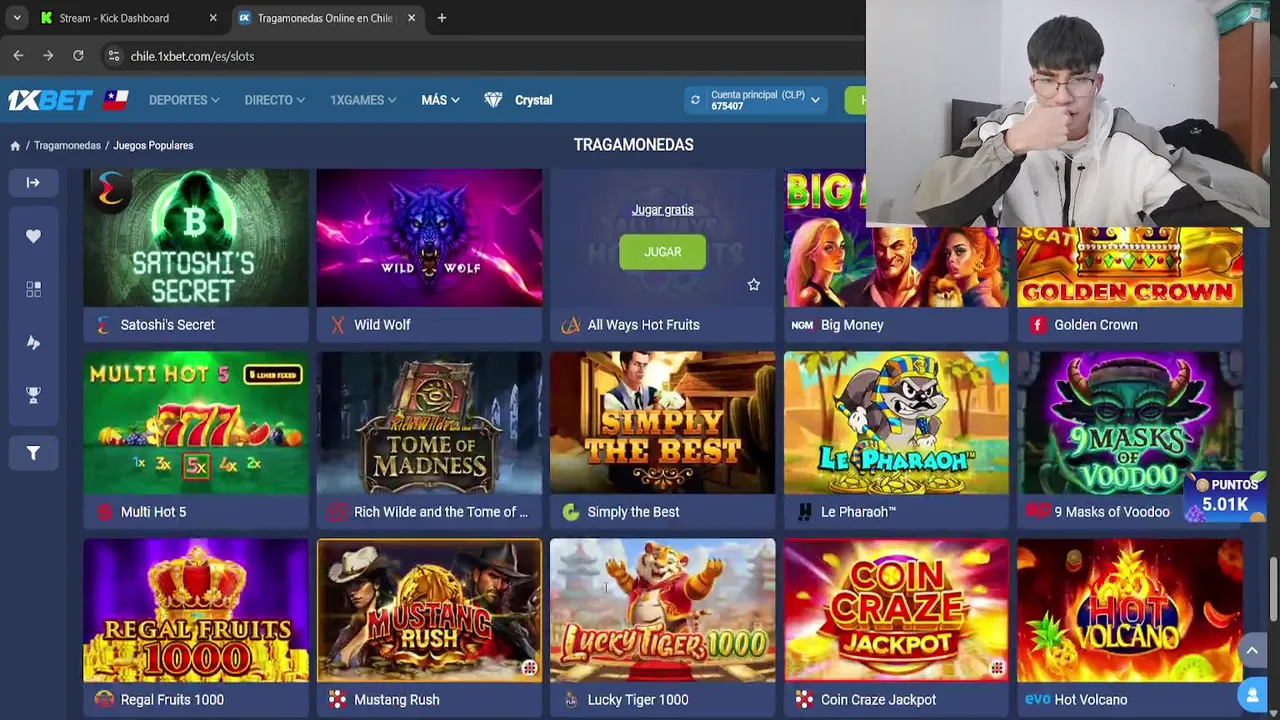Click the Satoshi's Secret provider icon
1280x720 pixels.
[103, 325]
